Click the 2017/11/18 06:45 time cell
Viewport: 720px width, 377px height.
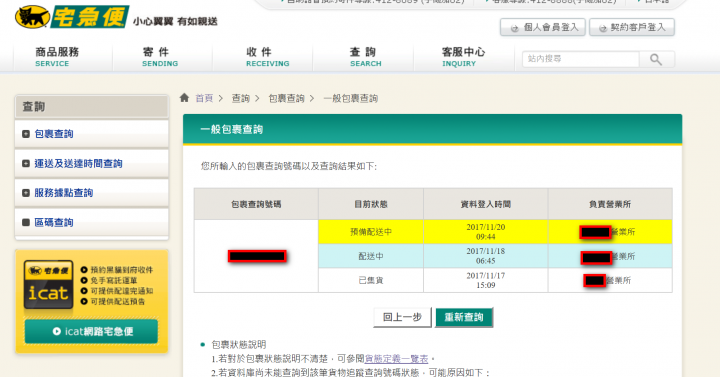tap(485, 256)
